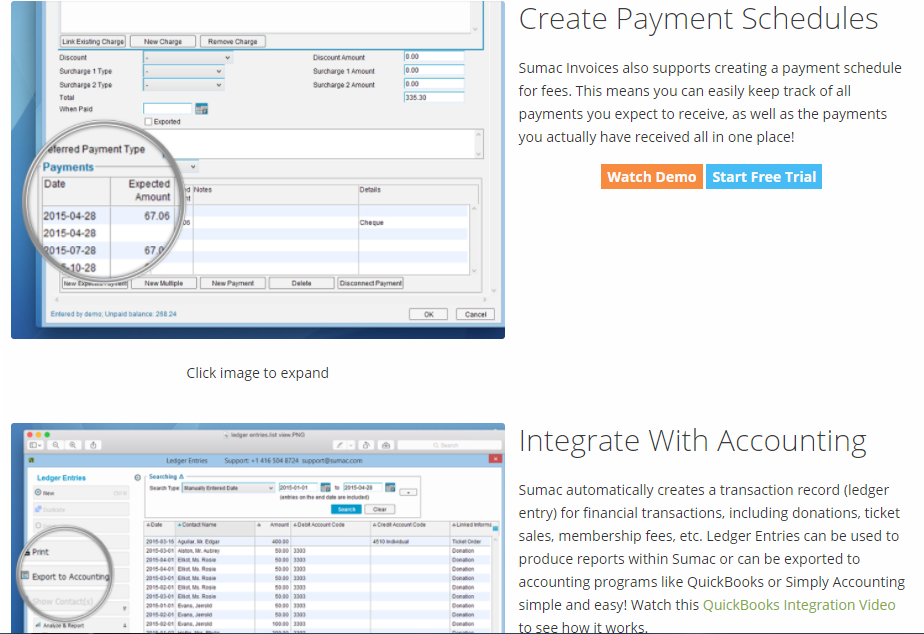Image resolution: width=924 pixels, height=634 pixels.
Task: Click the zoom in magnifier icon
Action: 73,445
